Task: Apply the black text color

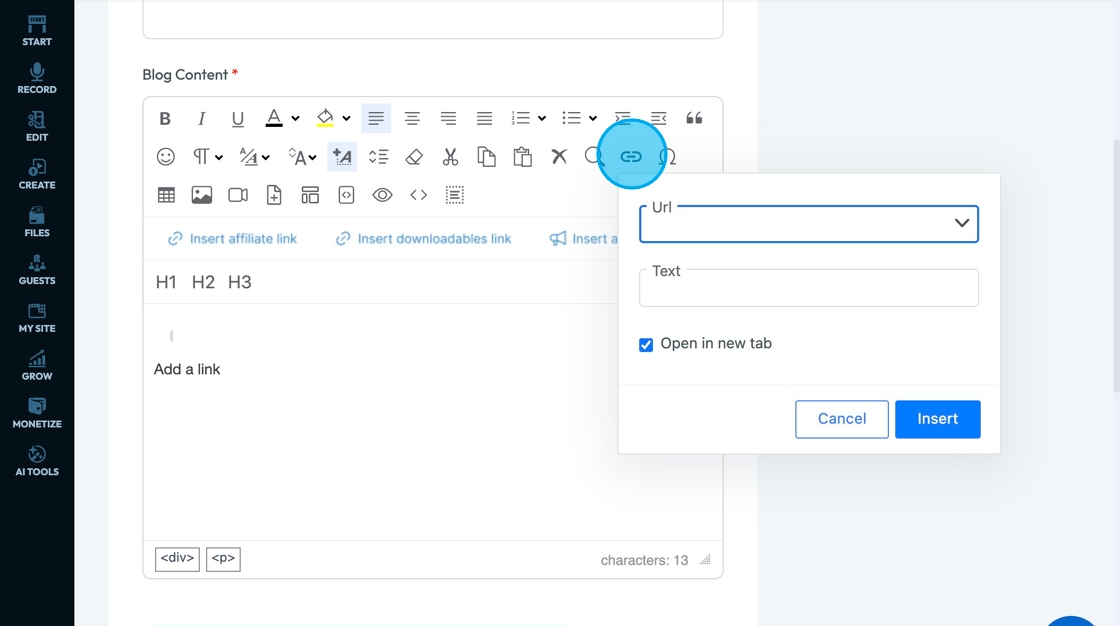Action: 274,119
